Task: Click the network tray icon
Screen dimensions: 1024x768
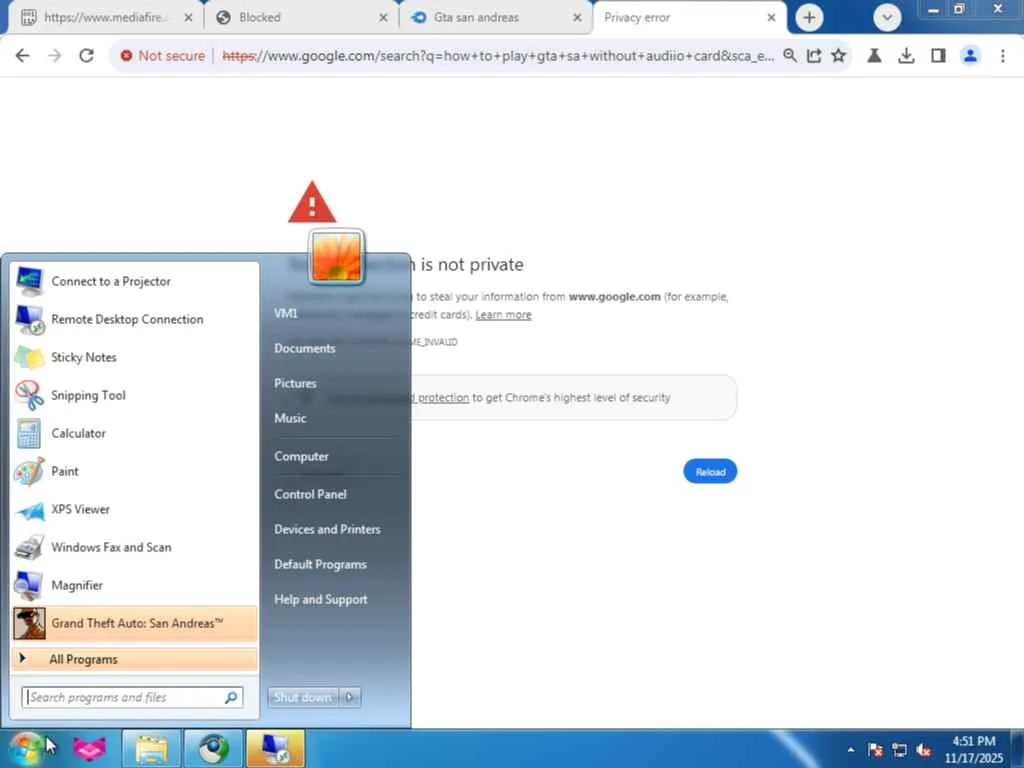Action: point(900,750)
